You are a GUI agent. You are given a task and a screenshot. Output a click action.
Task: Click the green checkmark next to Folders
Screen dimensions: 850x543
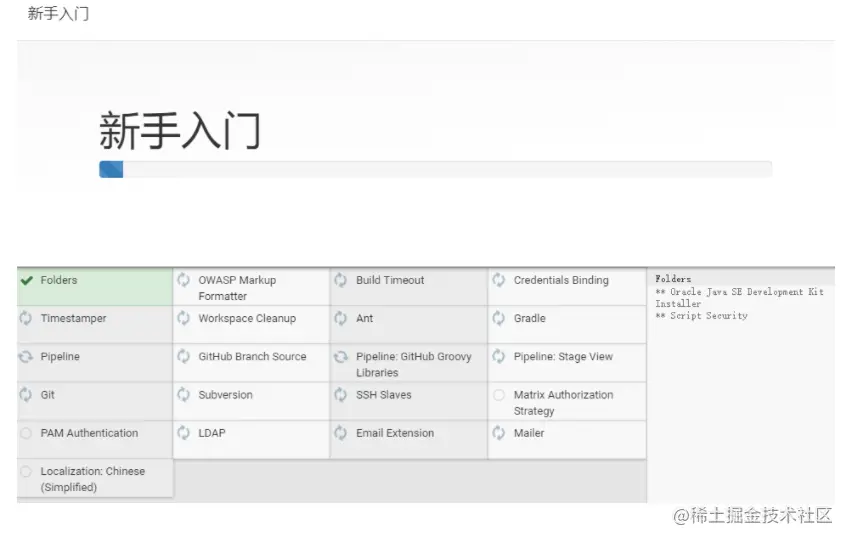click(x=27, y=281)
